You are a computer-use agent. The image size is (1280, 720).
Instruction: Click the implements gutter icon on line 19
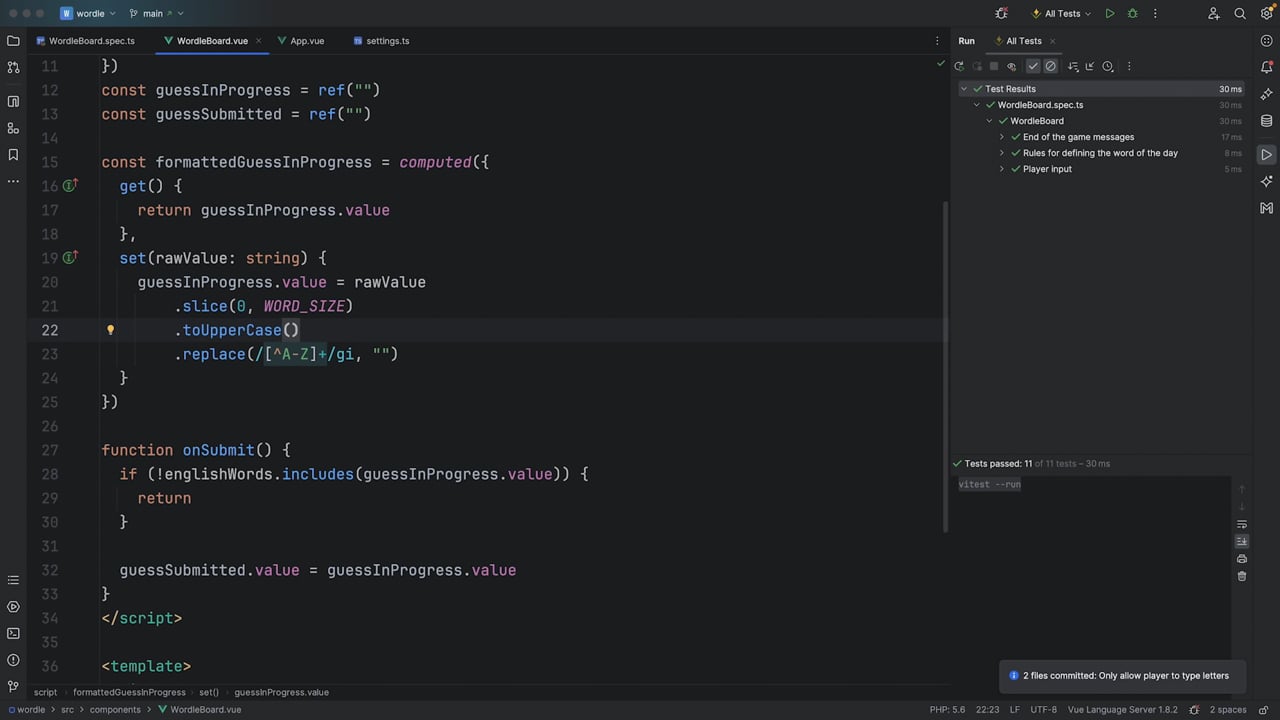point(70,258)
